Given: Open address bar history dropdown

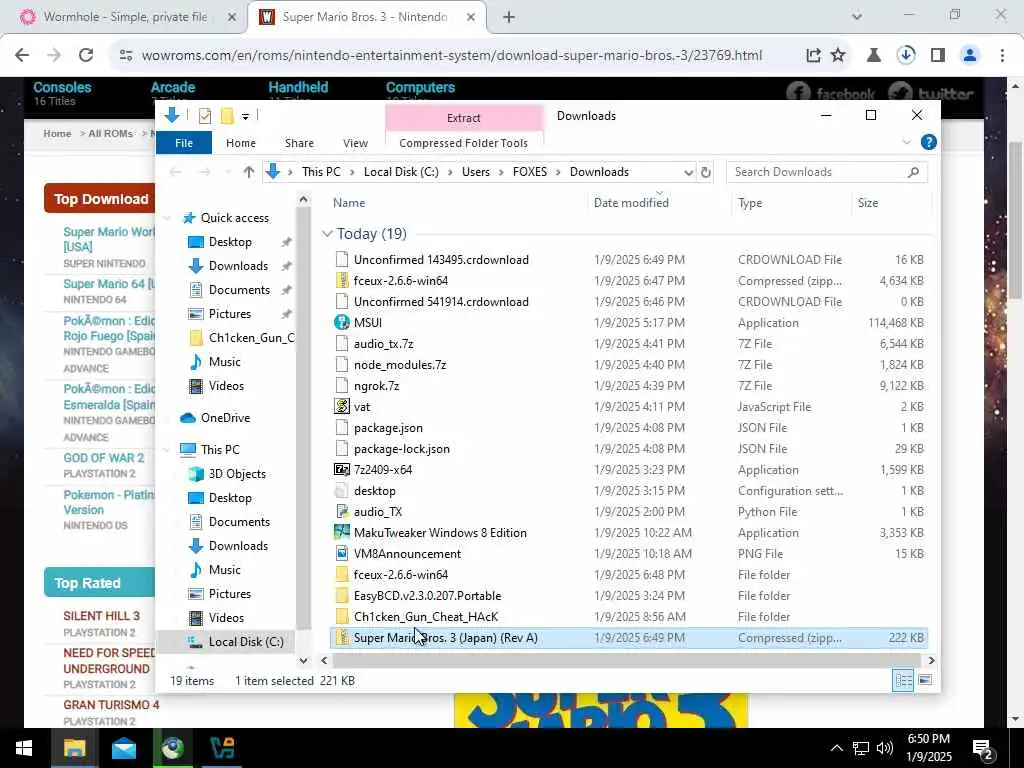Looking at the screenshot, I should tap(688, 172).
